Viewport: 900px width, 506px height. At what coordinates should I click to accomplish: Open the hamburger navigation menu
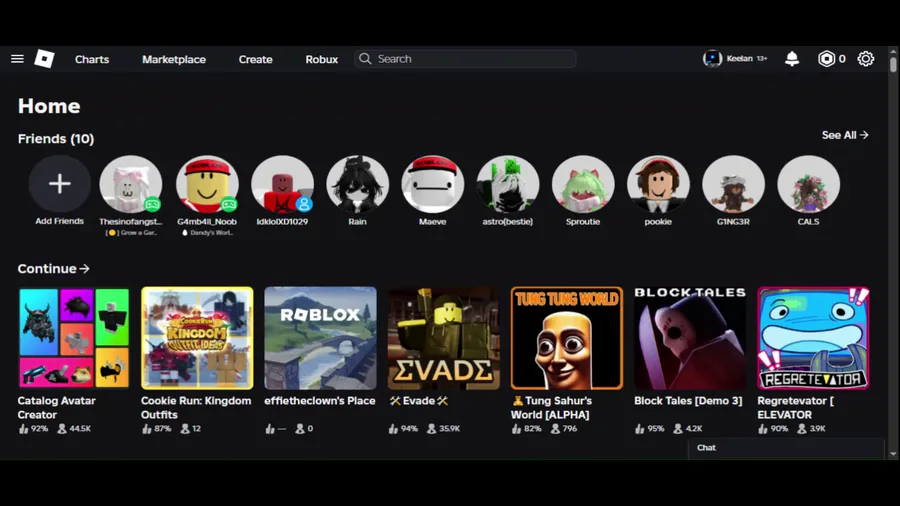(x=17, y=59)
